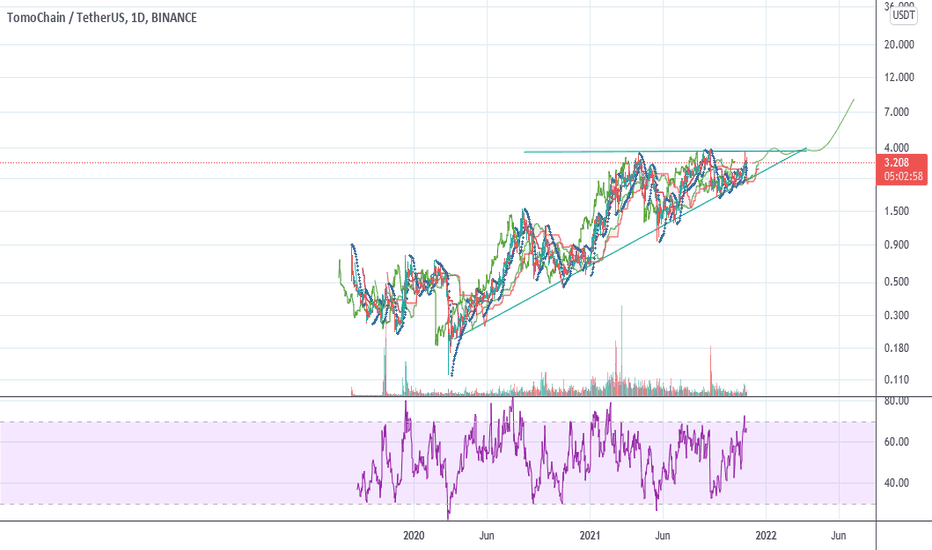This screenshot has height=550, width=932.
Task: Click the USDT currency button
Action: pyautogui.click(x=903, y=15)
